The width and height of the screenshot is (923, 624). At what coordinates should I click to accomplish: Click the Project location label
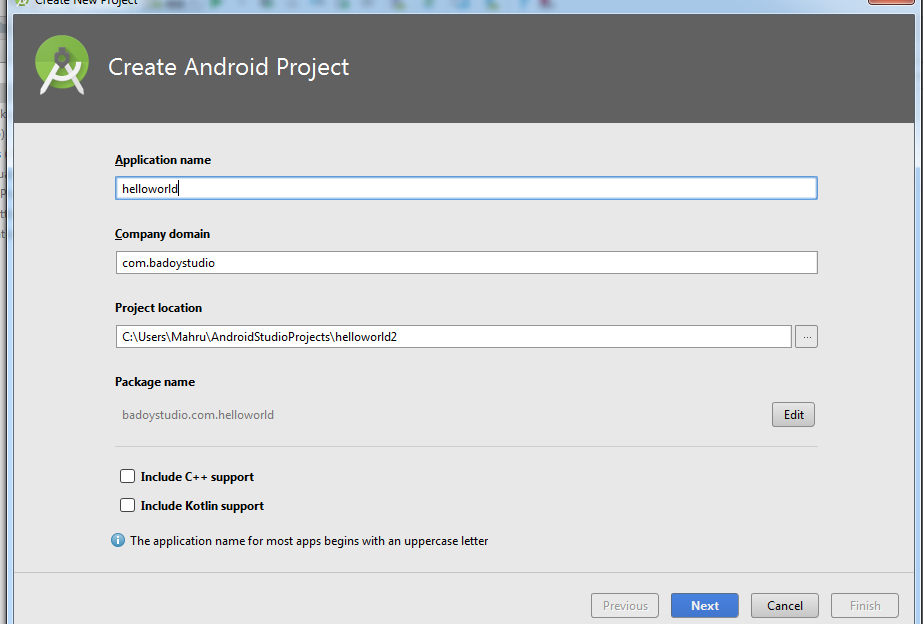coord(158,308)
